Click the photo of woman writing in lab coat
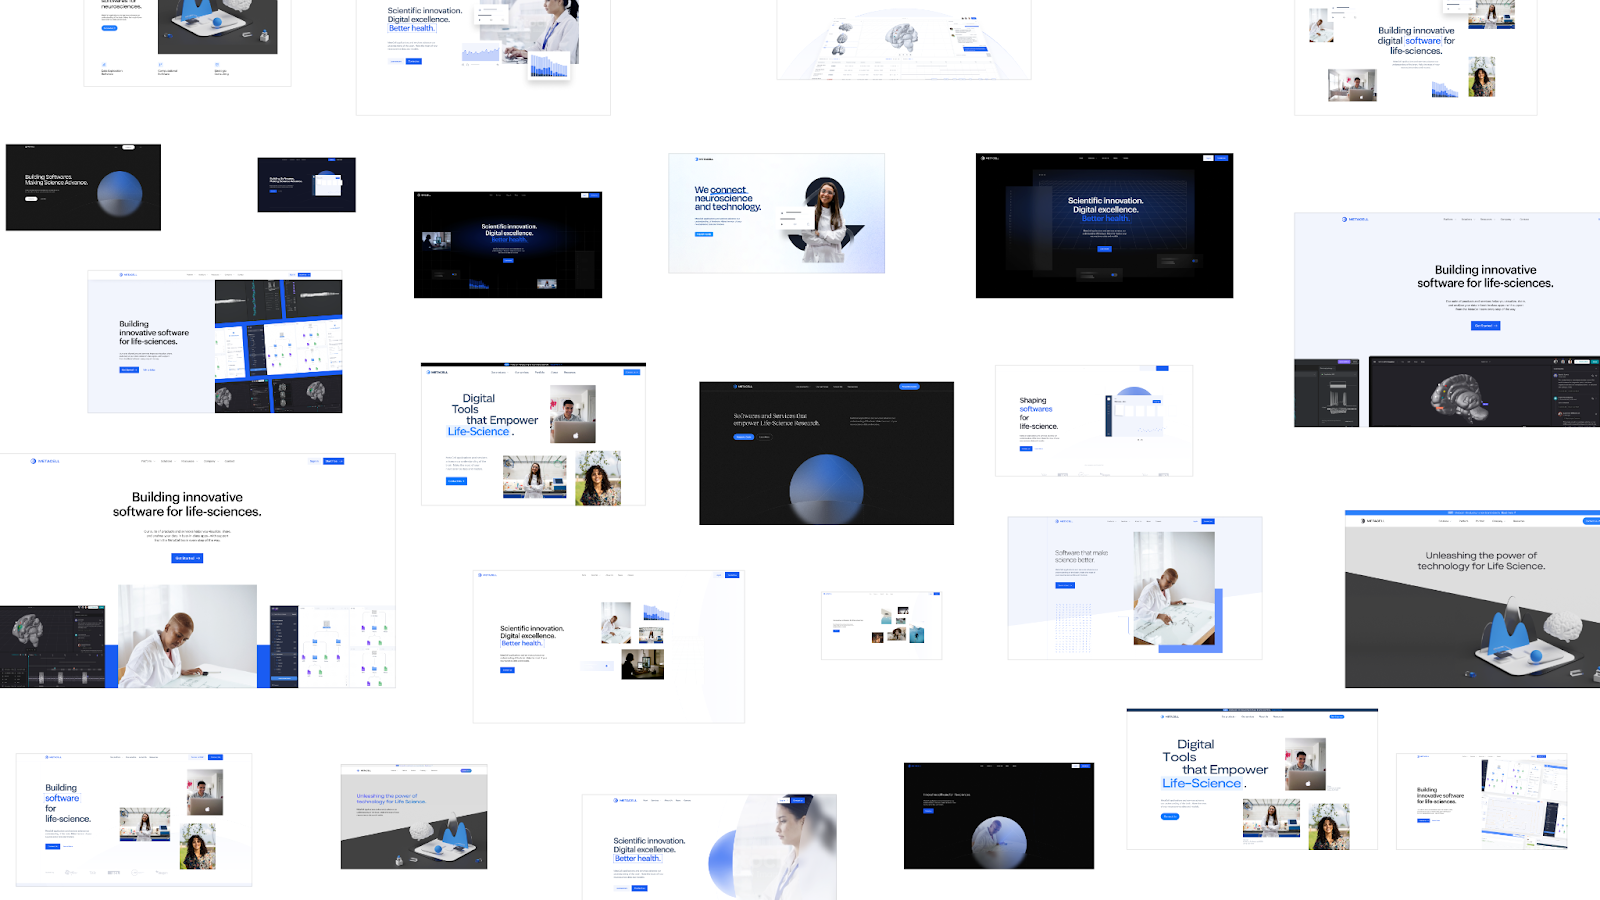This screenshot has height=900, width=1600. click(x=188, y=636)
